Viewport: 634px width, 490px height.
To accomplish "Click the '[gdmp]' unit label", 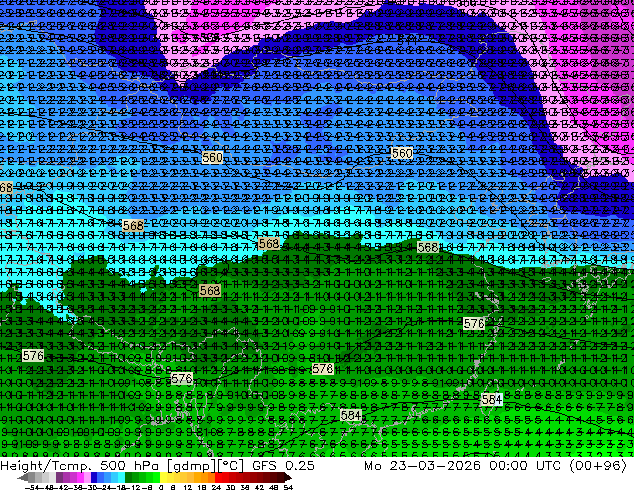I will click(191, 466).
